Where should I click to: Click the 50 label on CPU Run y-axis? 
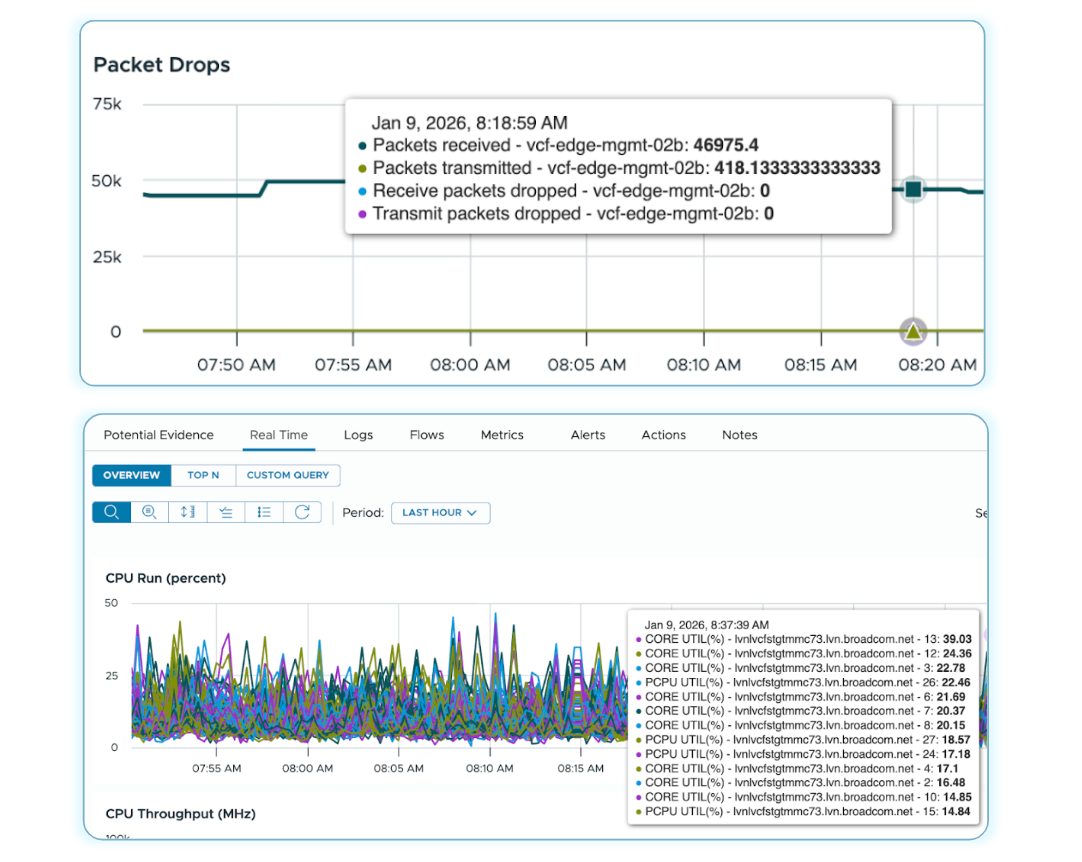point(111,603)
